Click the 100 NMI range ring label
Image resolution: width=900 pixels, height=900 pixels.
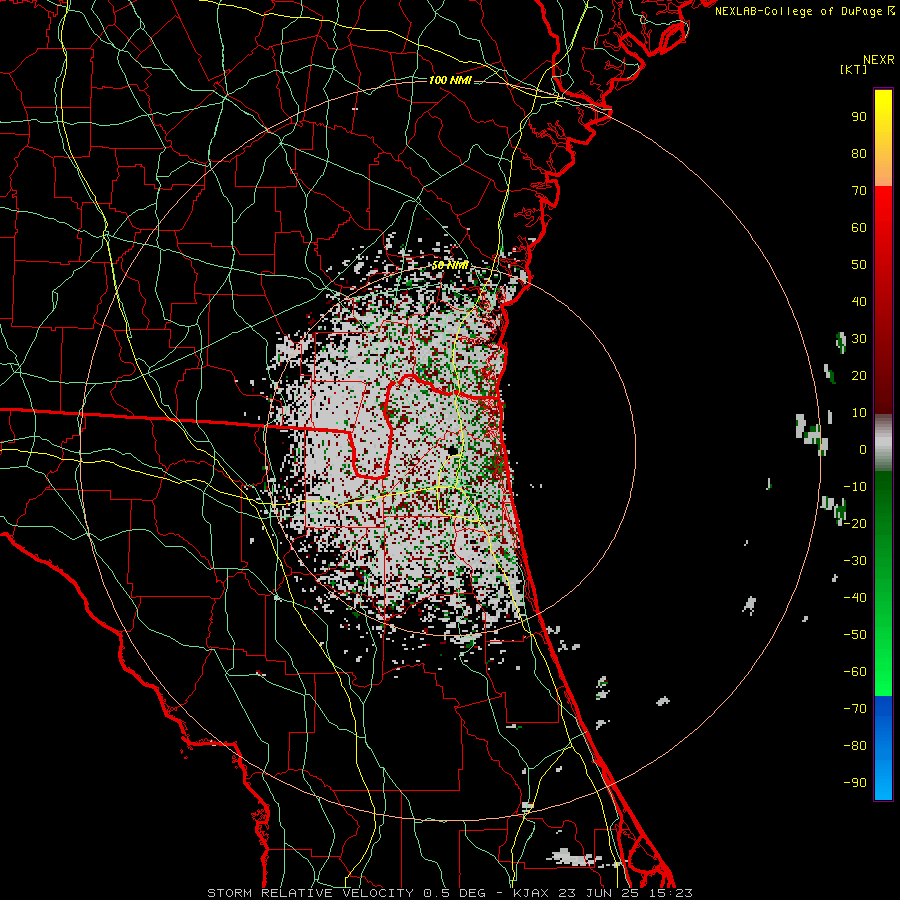tap(450, 80)
